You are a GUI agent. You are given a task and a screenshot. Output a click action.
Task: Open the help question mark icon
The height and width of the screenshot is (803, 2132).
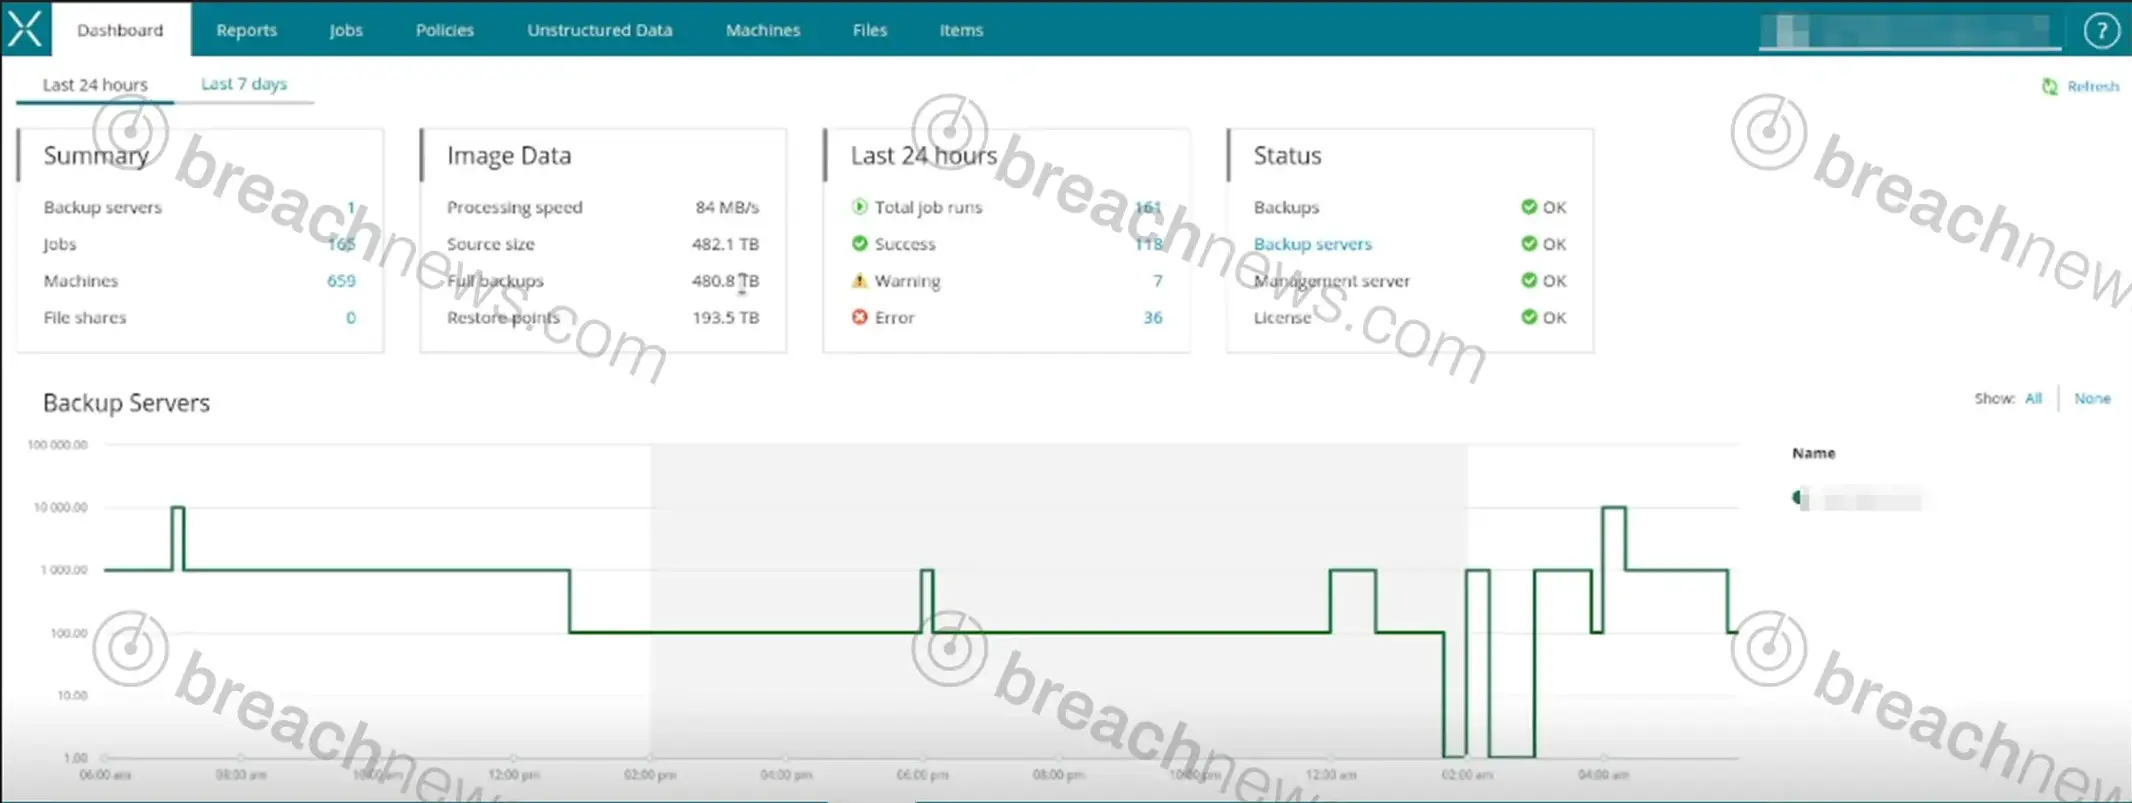click(2101, 30)
